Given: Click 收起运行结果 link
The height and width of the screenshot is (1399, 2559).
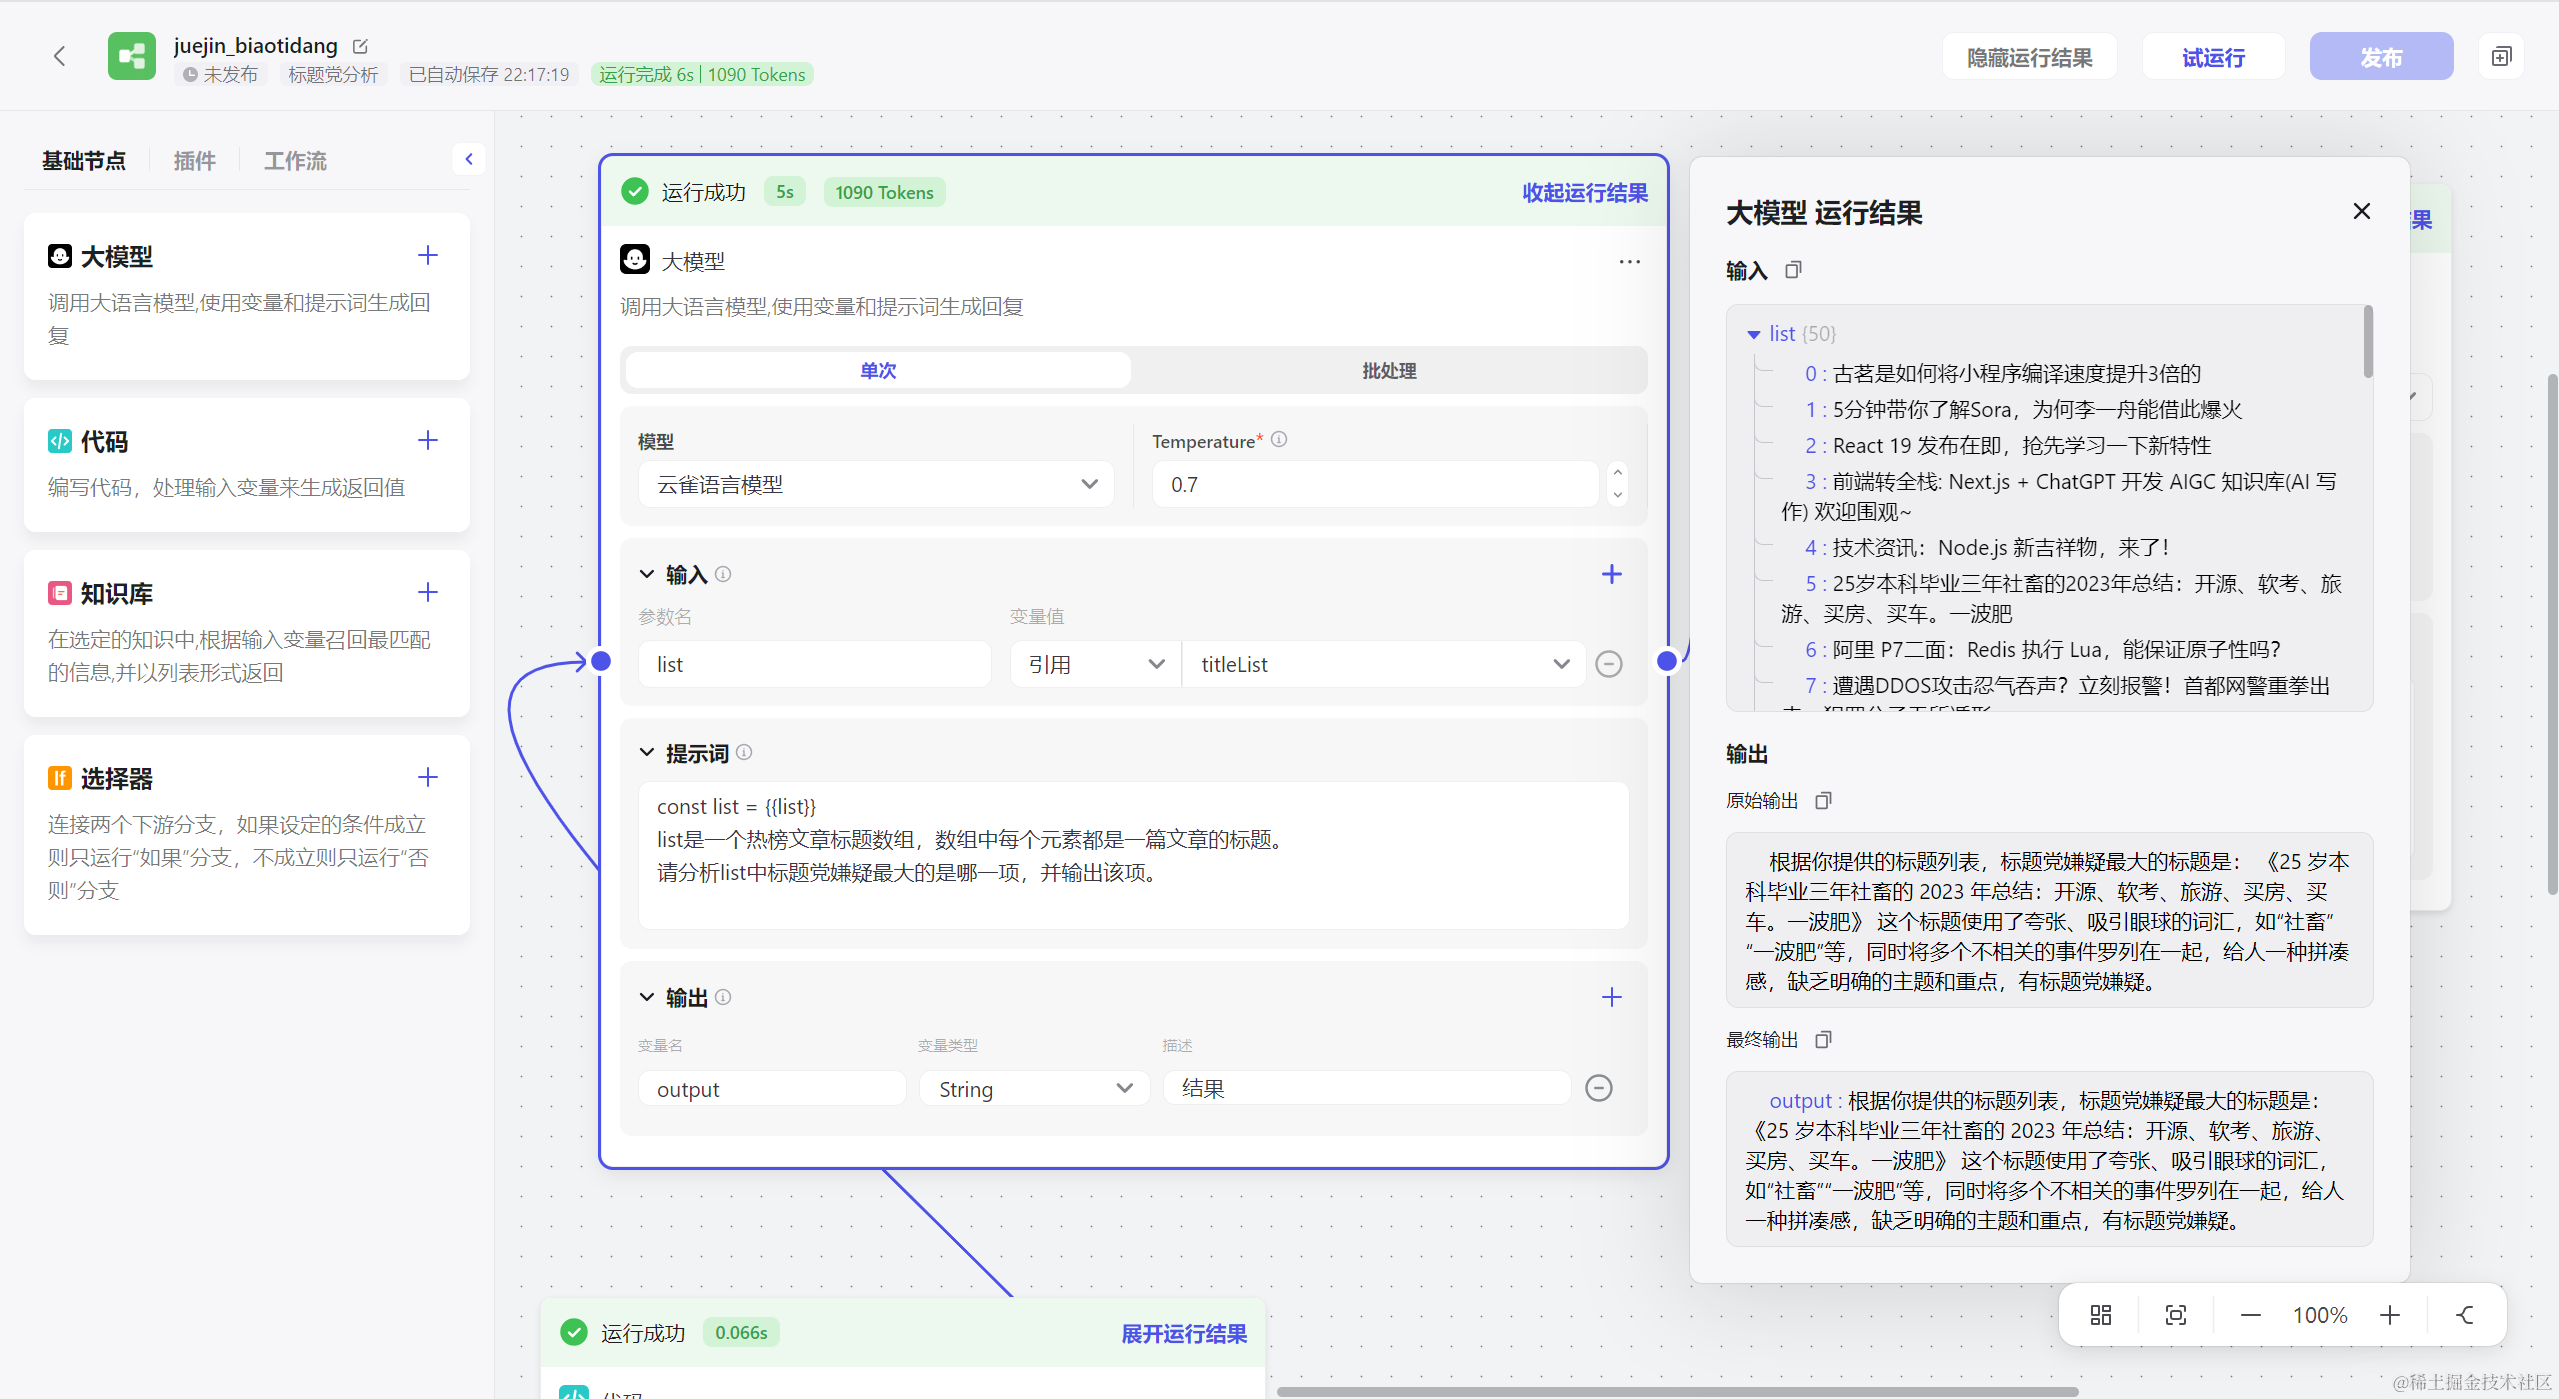Looking at the screenshot, I should (x=1584, y=193).
